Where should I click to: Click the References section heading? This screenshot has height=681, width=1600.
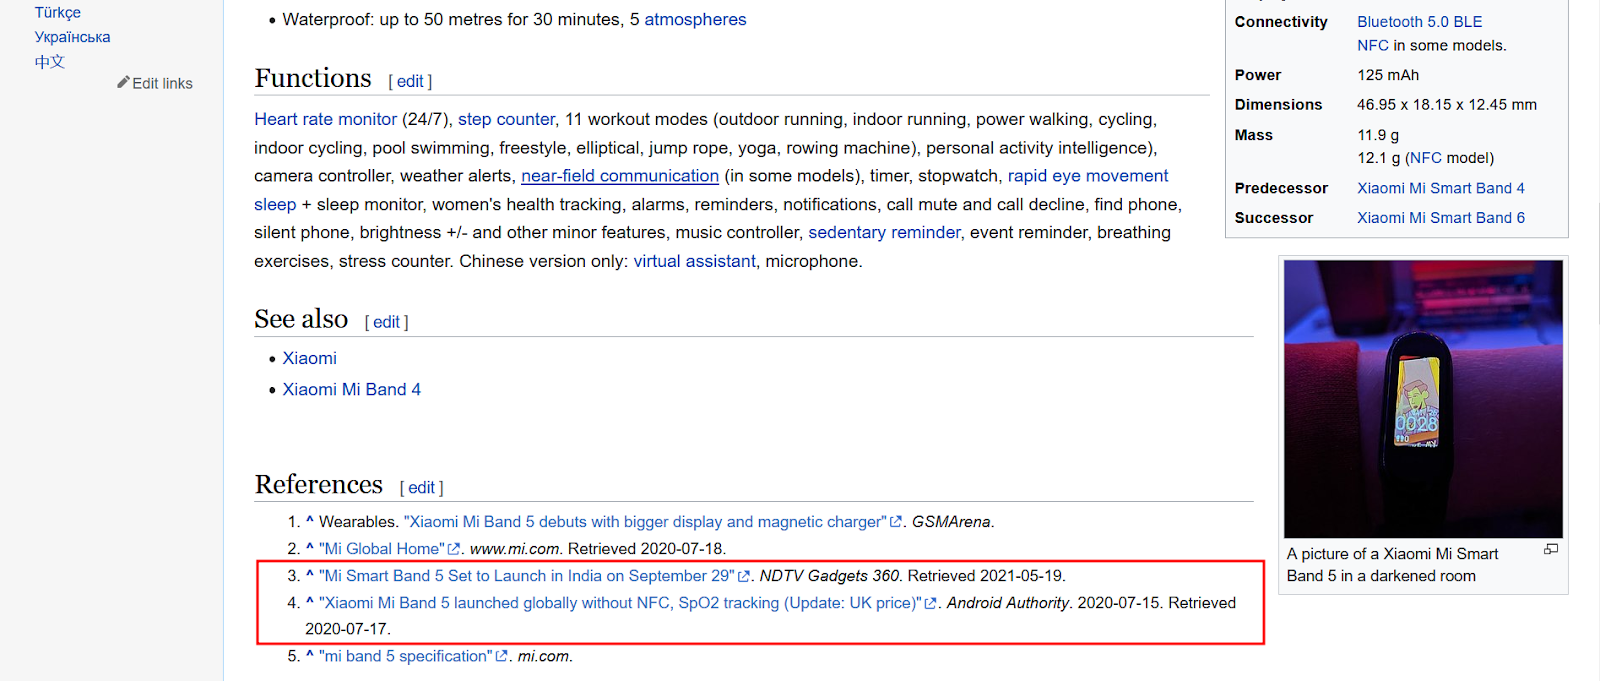319,484
